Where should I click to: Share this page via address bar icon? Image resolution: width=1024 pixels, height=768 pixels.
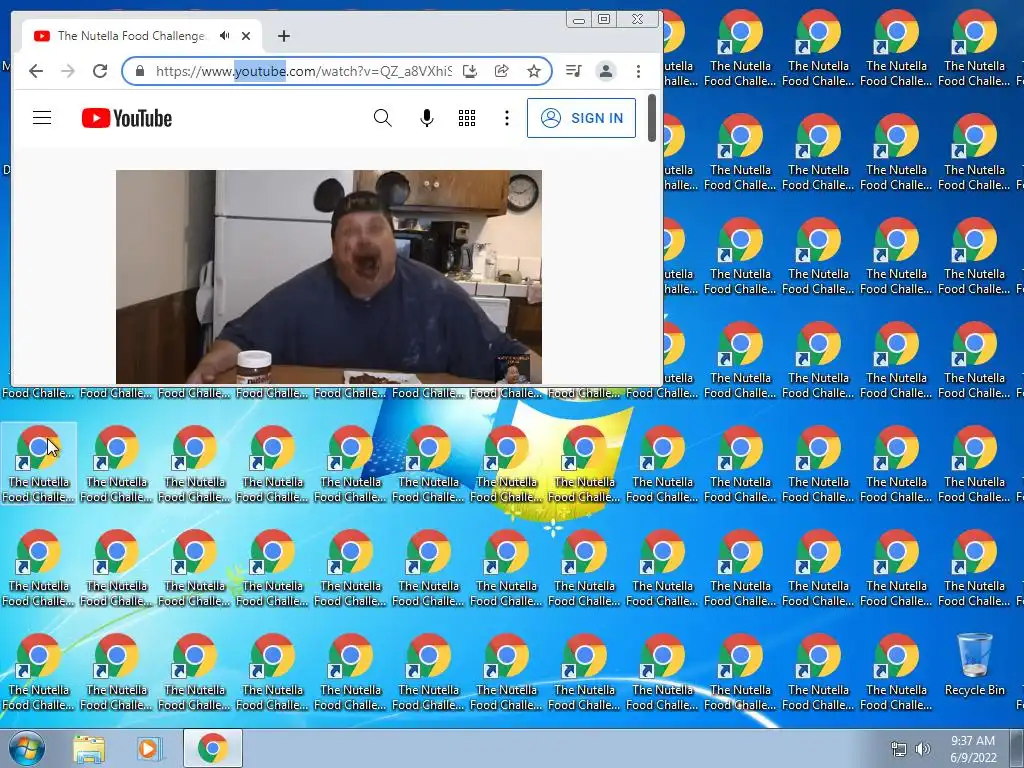pos(502,71)
